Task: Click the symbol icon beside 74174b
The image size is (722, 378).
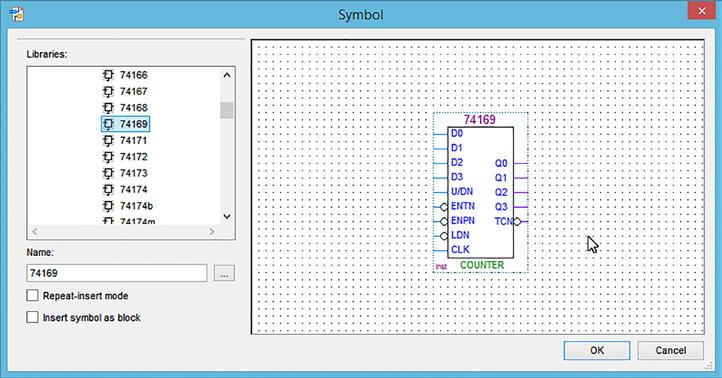Action: 108,206
